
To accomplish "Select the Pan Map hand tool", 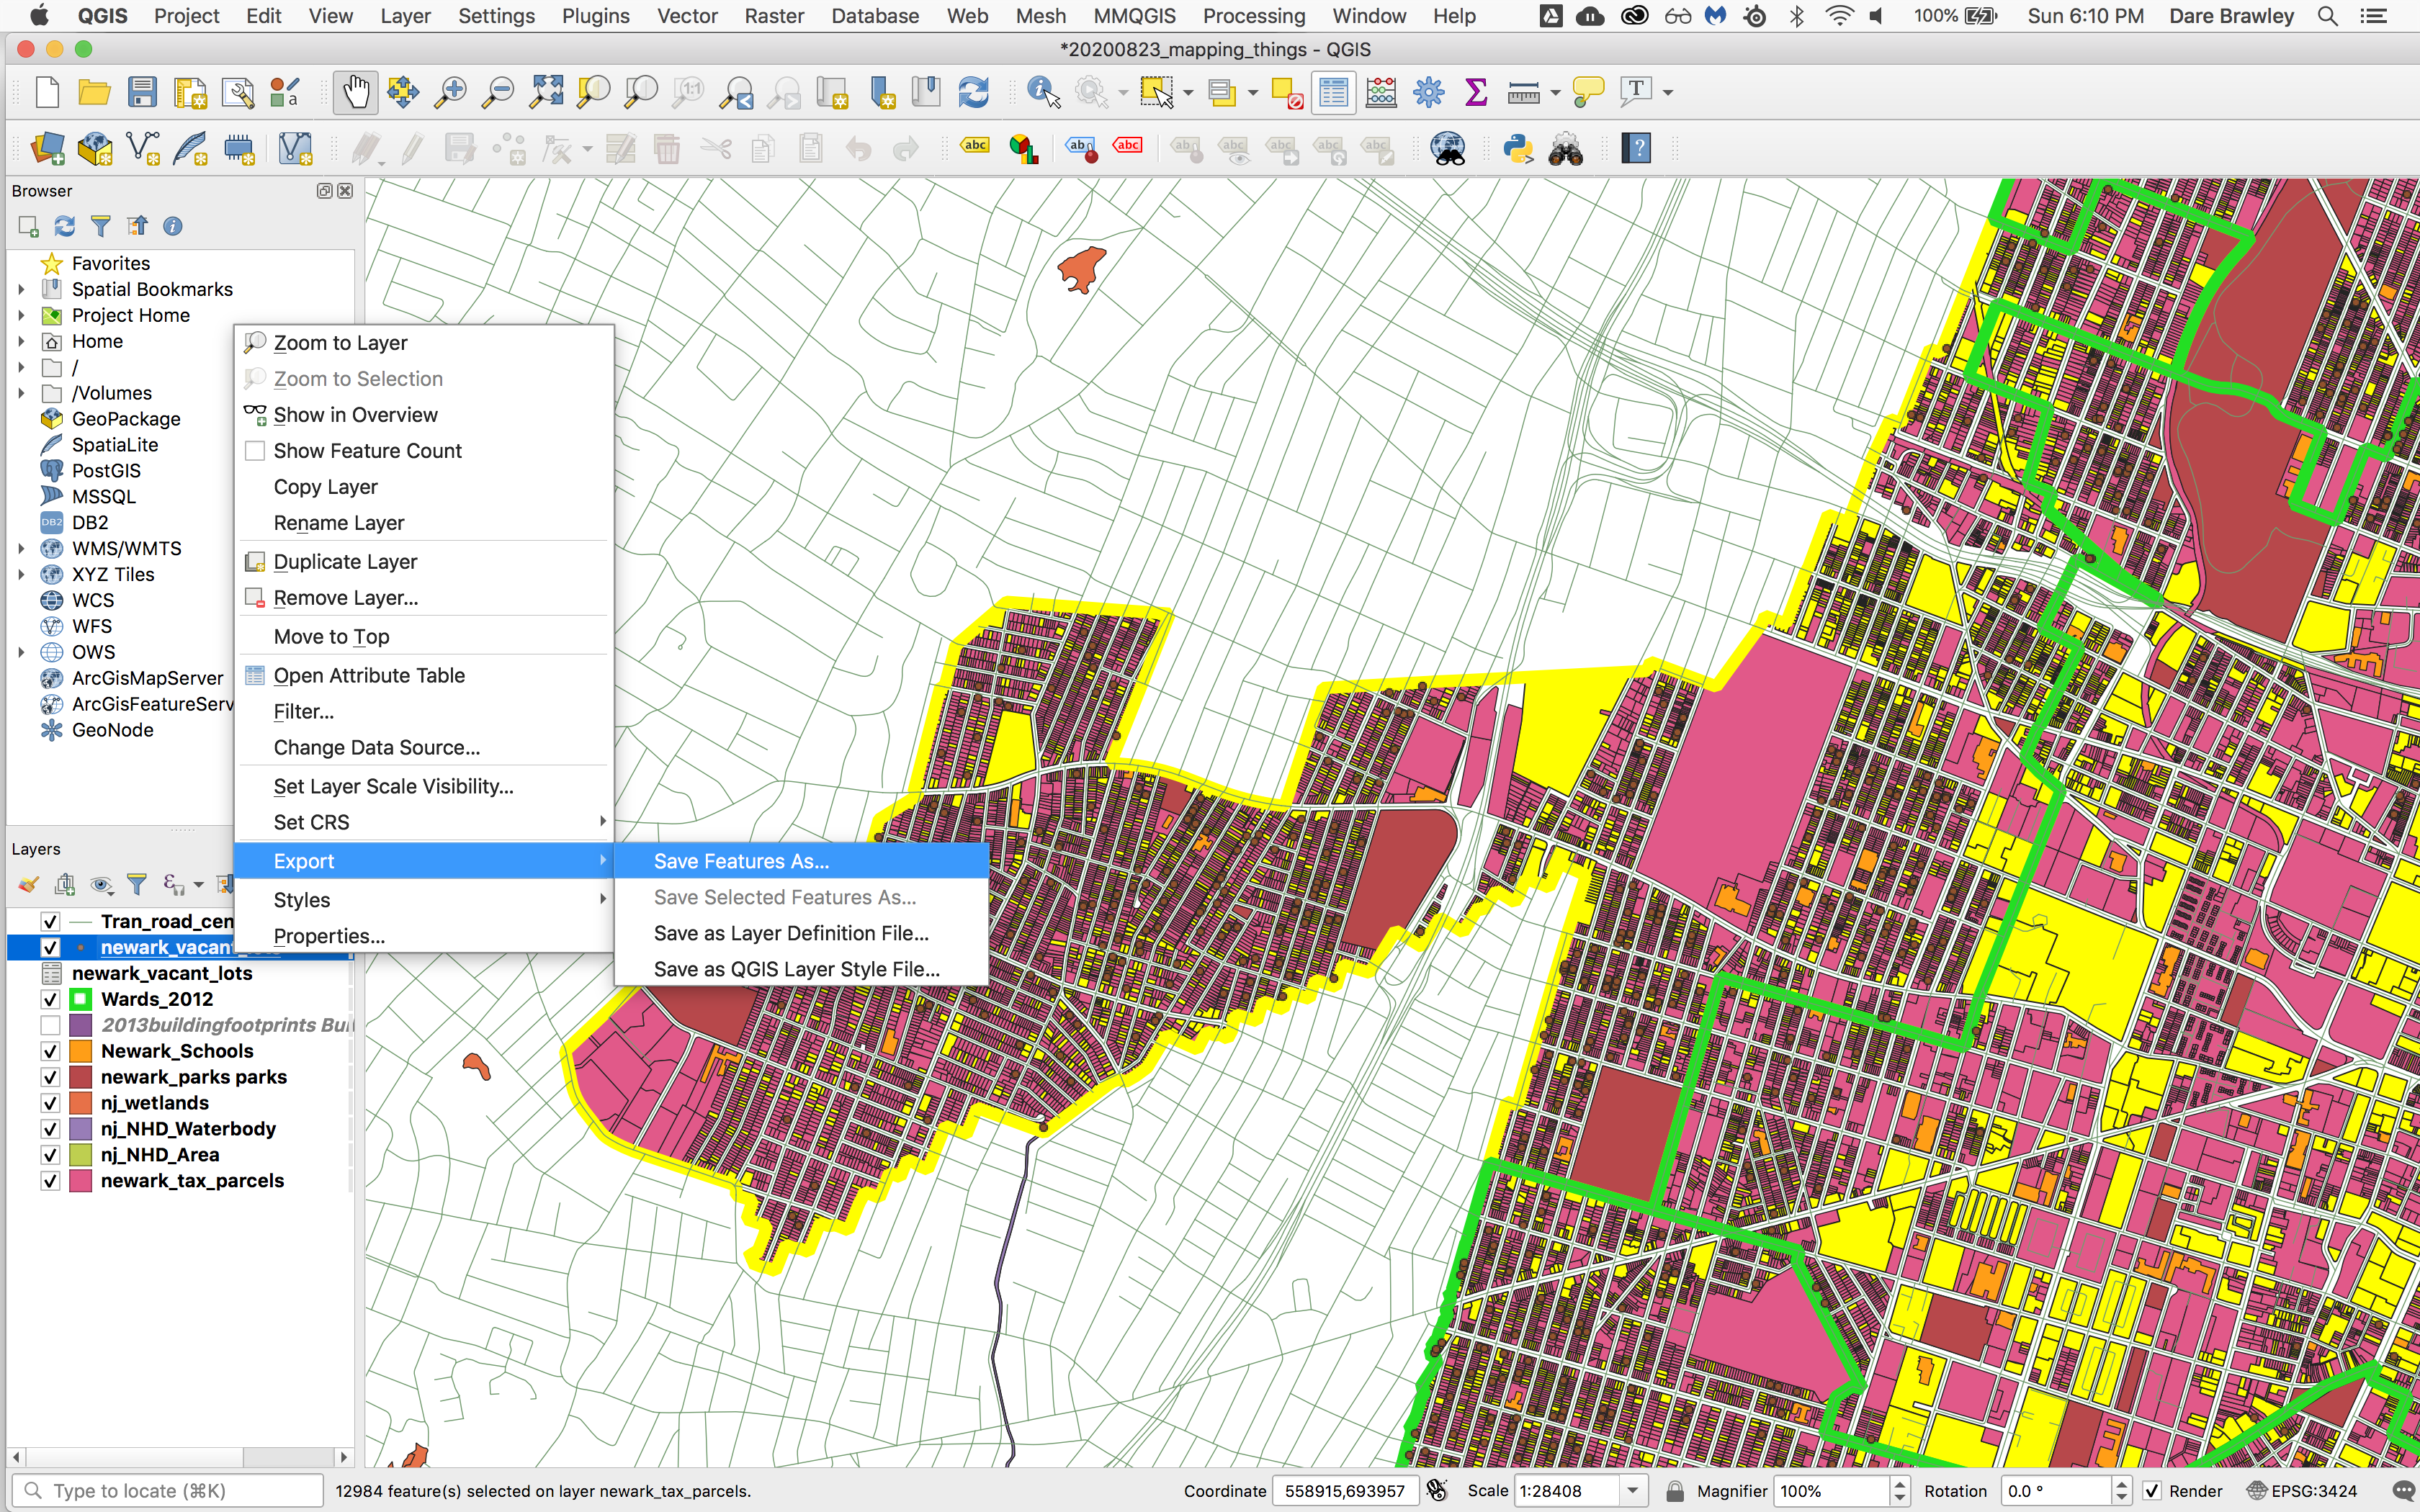I will 355,93.
